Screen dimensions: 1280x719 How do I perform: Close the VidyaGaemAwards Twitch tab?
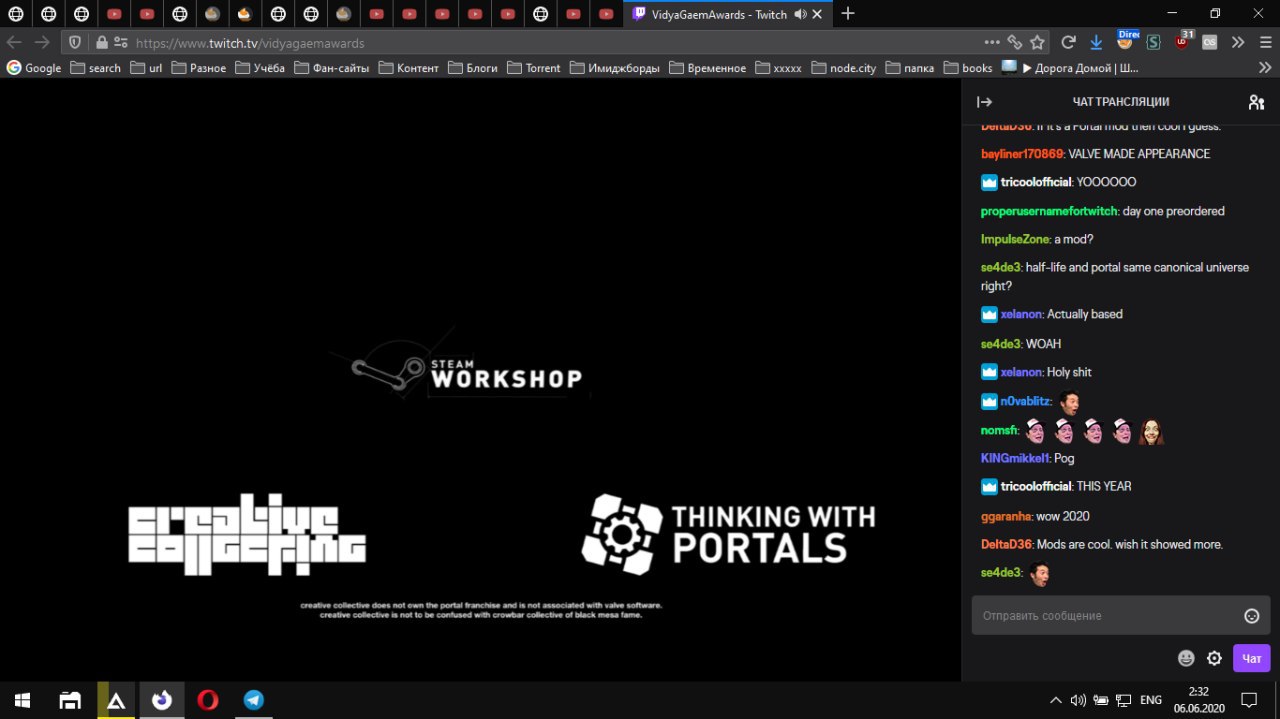(818, 14)
